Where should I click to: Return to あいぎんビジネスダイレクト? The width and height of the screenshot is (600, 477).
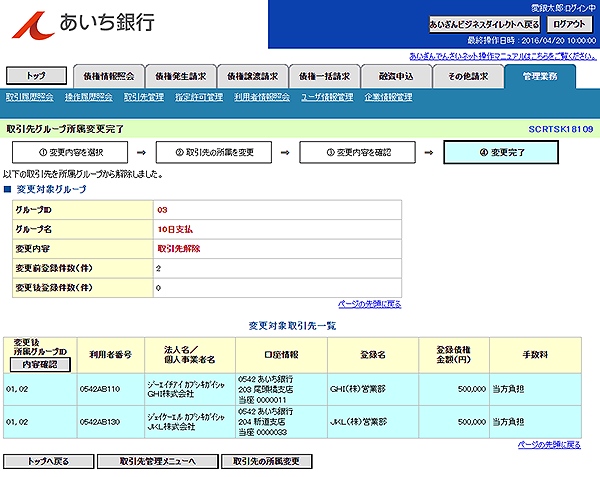(484, 24)
